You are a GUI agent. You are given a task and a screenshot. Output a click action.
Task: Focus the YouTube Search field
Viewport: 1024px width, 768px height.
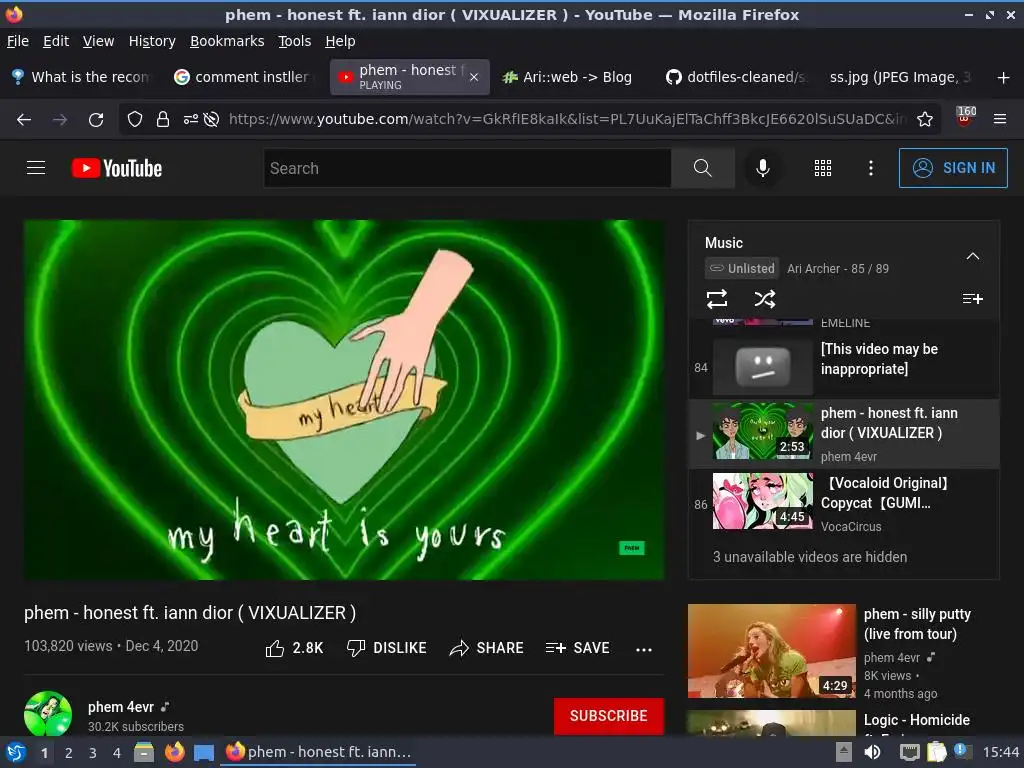pyautogui.click(x=467, y=168)
